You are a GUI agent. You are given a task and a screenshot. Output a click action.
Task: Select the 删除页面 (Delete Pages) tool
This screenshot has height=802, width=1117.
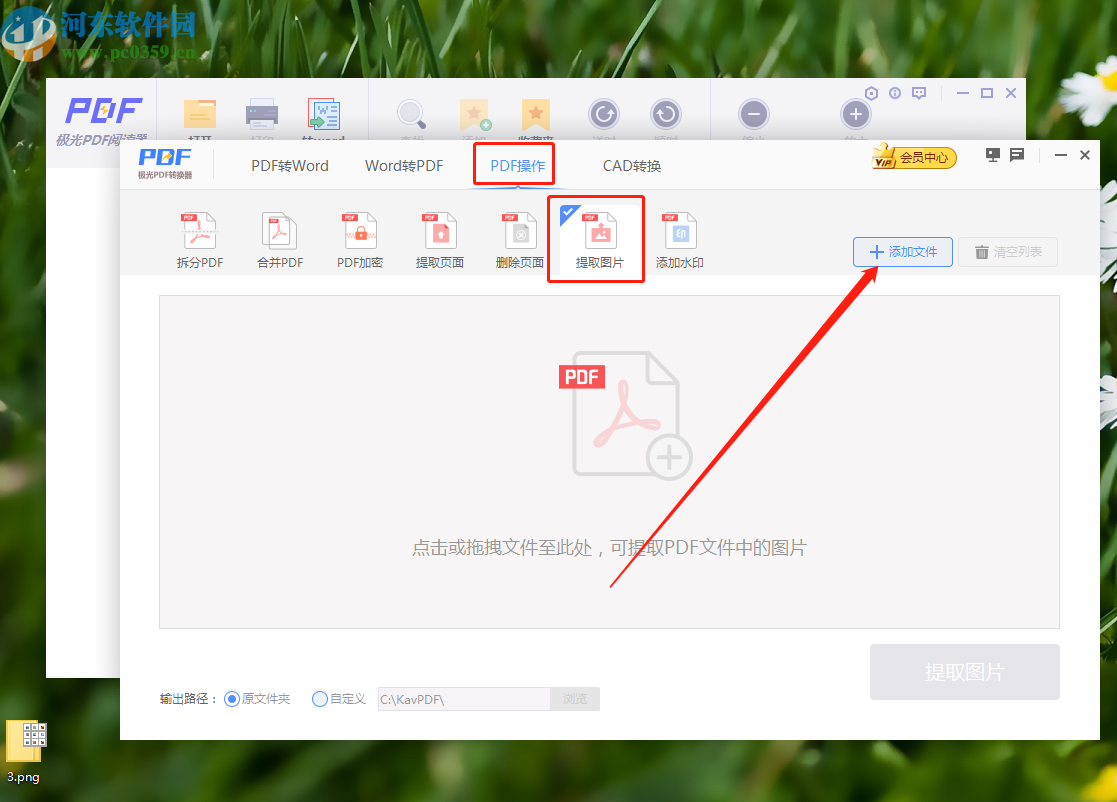519,238
